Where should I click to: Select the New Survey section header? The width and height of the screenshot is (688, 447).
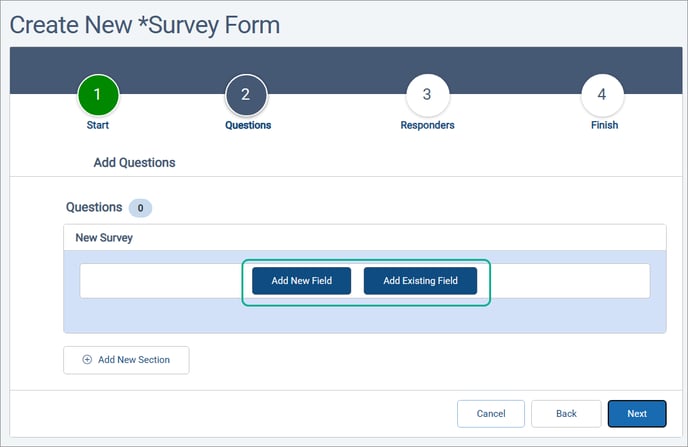104,238
